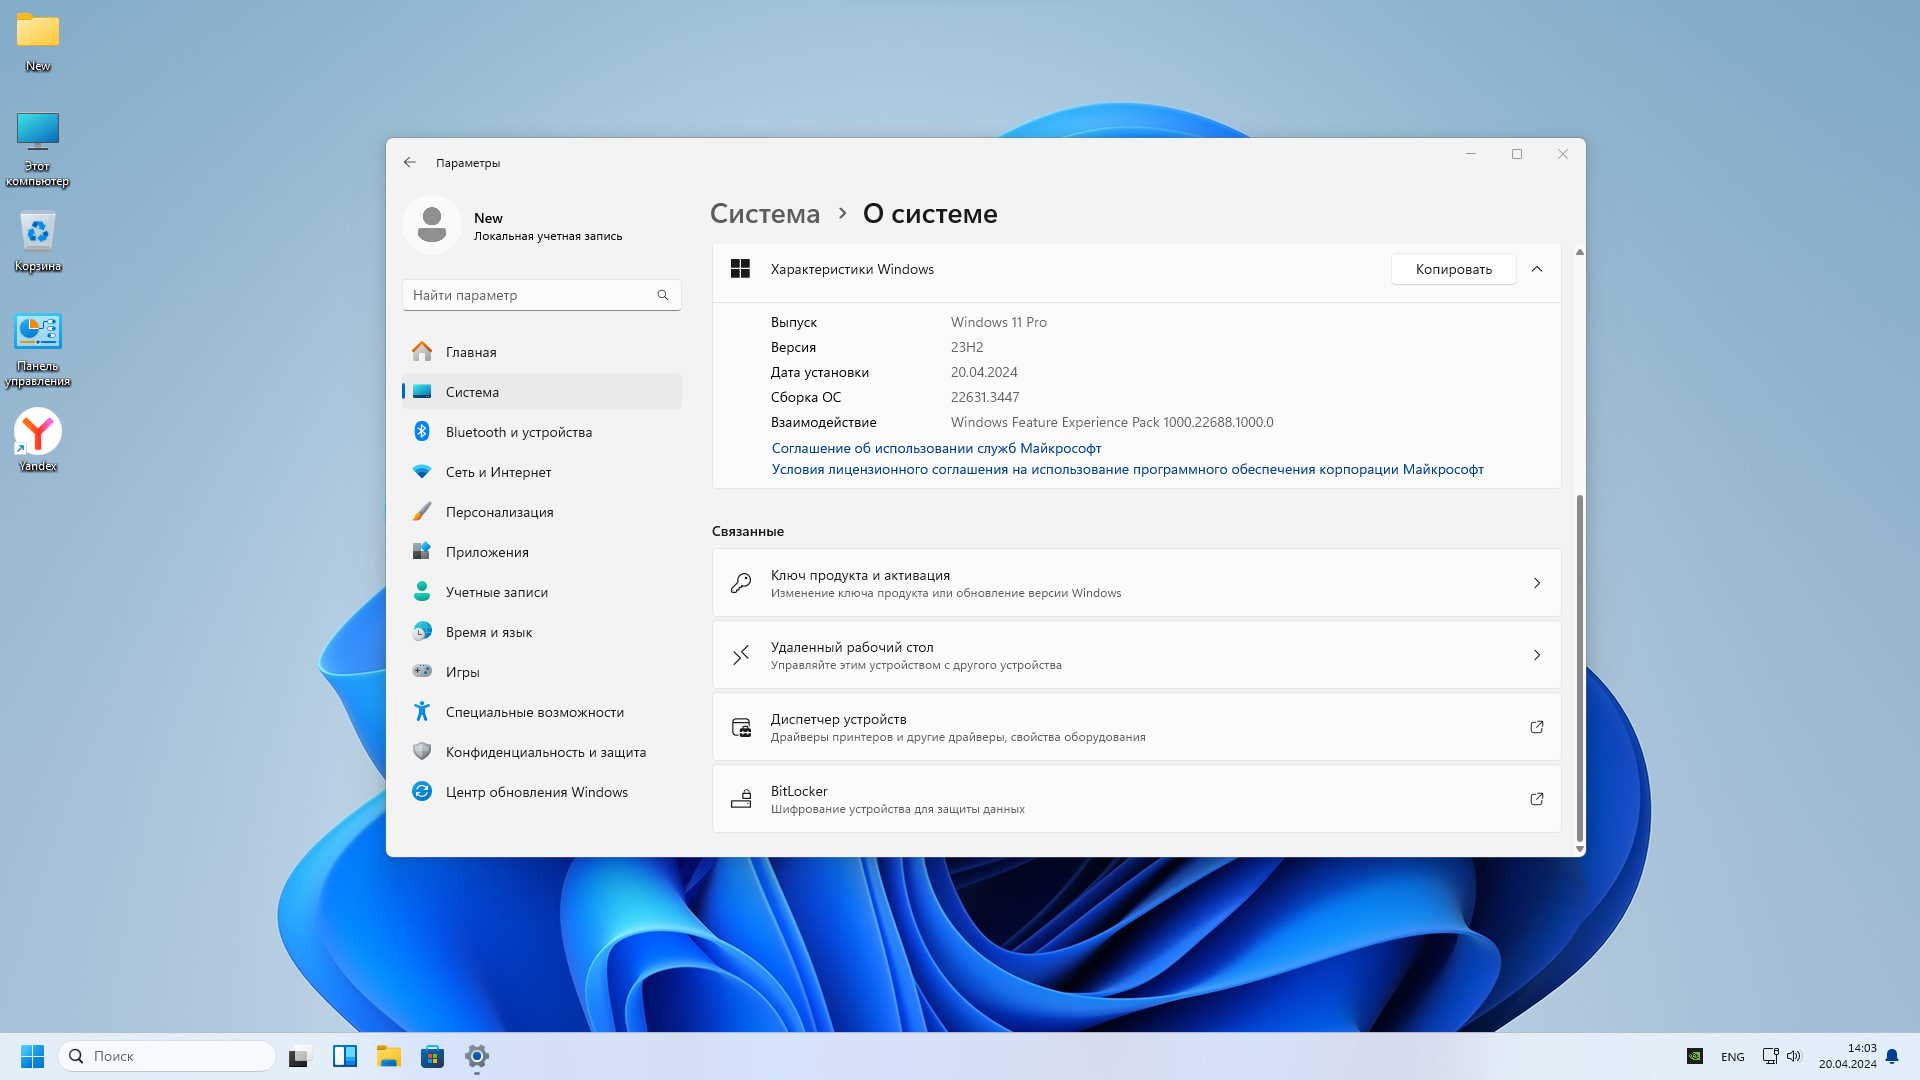
Task: Click the notification bell in system tray
Action: click(1892, 1056)
